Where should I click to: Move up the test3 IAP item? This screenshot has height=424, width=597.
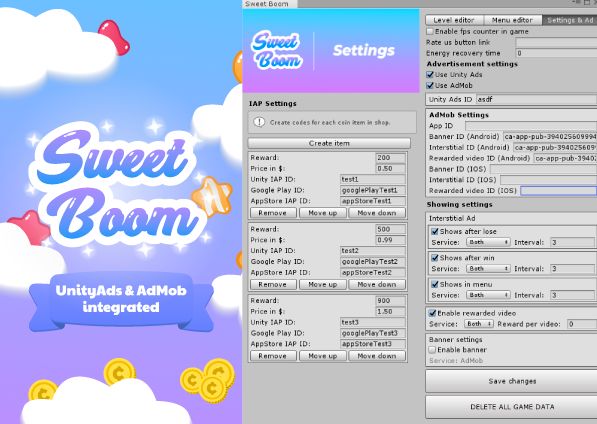(323, 356)
